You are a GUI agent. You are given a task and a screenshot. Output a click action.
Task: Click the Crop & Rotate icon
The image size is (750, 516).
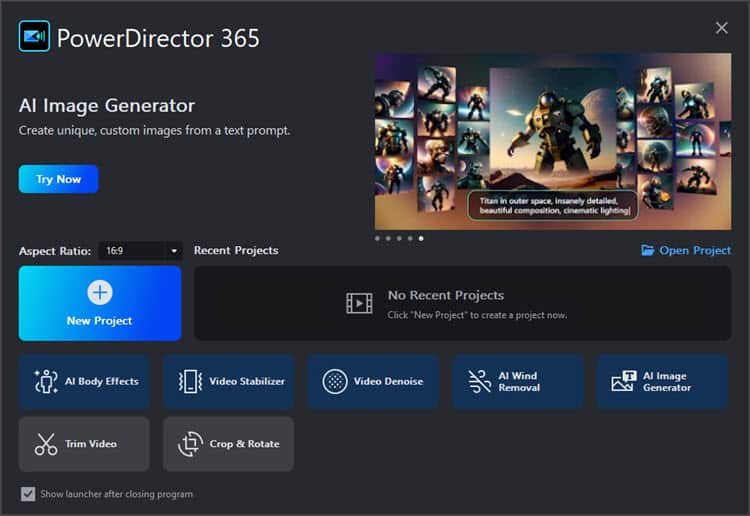pyautogui.click(x=190, y=444)
